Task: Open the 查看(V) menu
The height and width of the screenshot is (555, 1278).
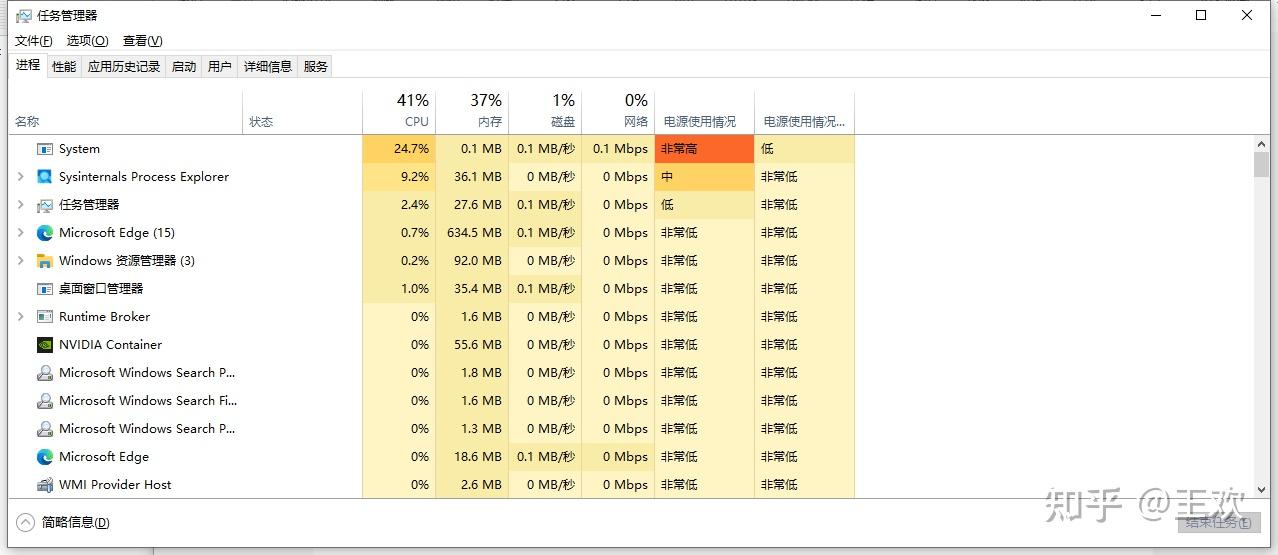Action: 142,41
